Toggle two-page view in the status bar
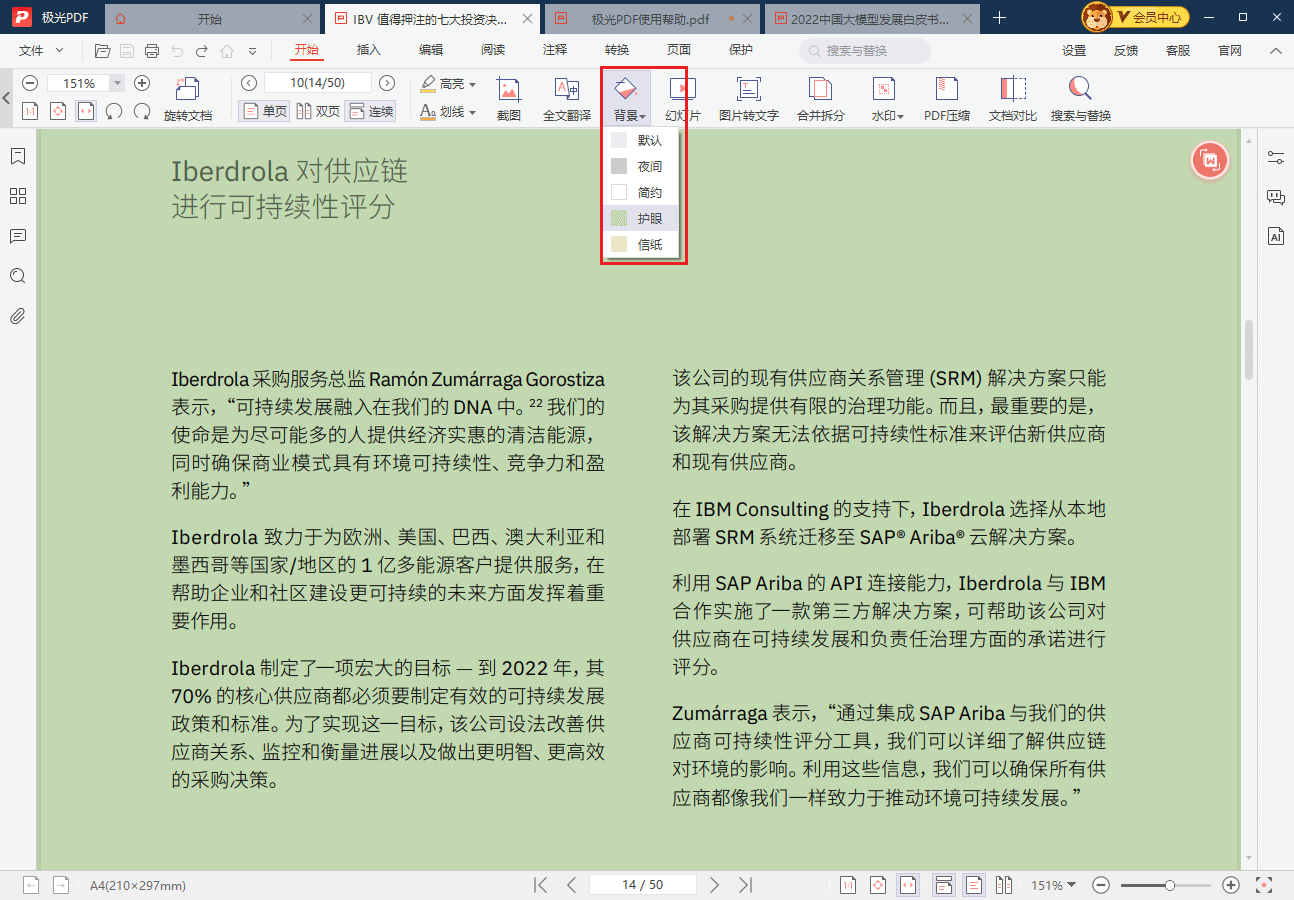Screen dimensions: 1294x900 tap(1003, 885)
